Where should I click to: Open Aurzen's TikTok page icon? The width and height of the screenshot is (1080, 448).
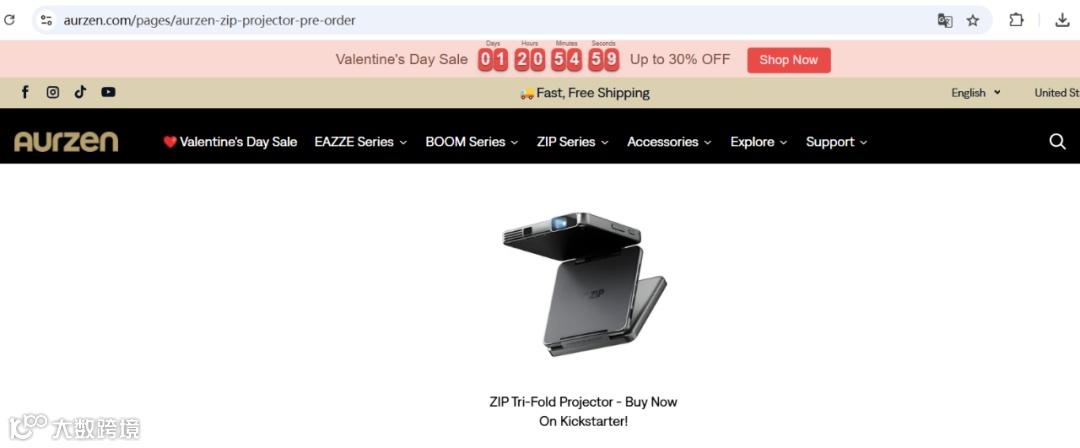pyautogui.click(x=81, y=92)
